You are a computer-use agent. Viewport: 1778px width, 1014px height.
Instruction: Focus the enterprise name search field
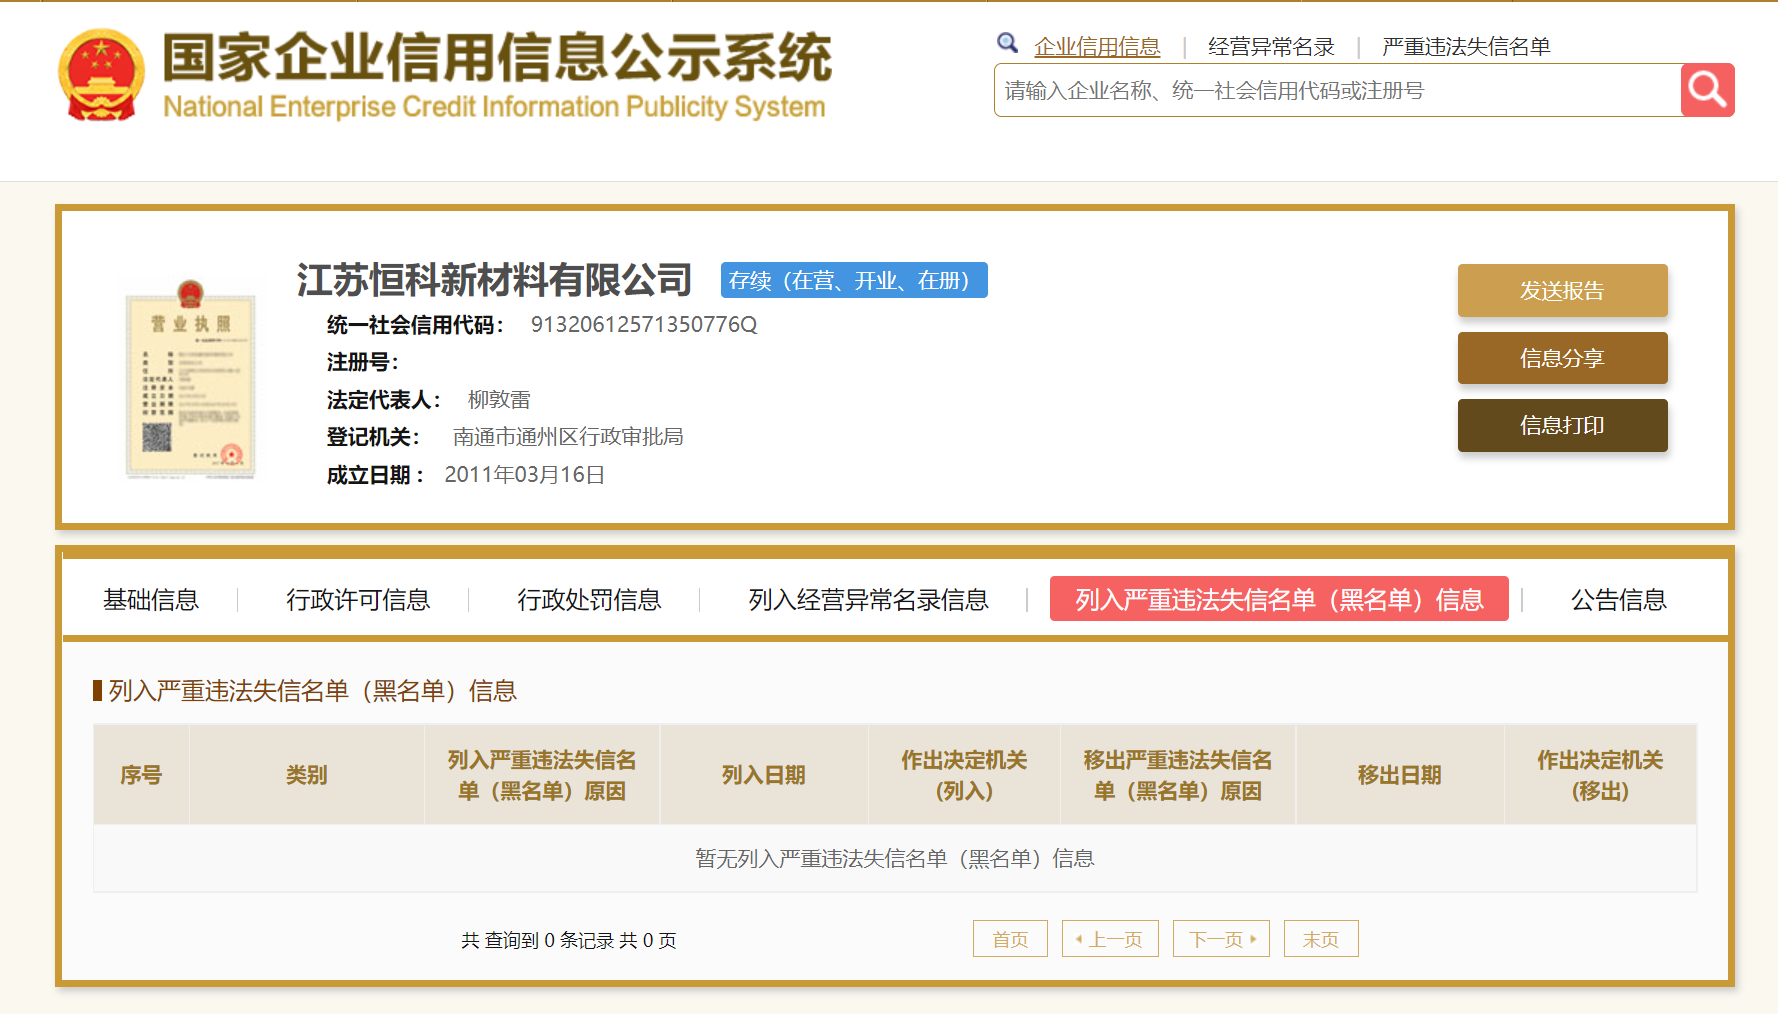(x=1337, y=90)
